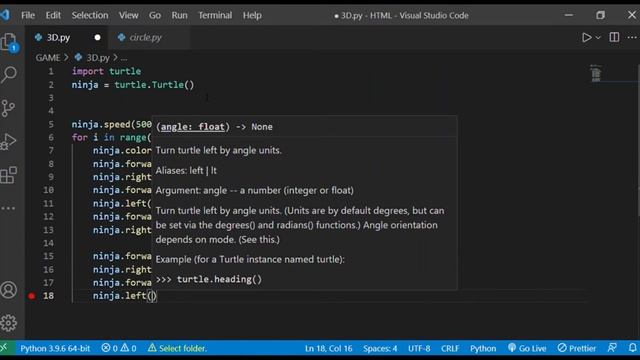Switch to the 3D.py editor tab
Screen dimensions: 640x360
[x=67, y=38]
